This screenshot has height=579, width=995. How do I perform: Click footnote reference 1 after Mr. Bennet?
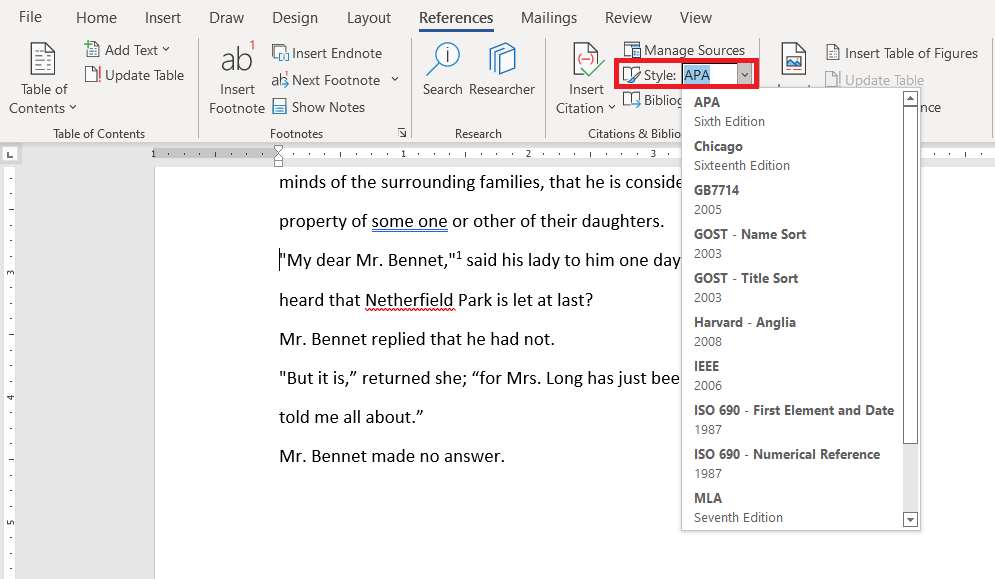tap(459, 255)
